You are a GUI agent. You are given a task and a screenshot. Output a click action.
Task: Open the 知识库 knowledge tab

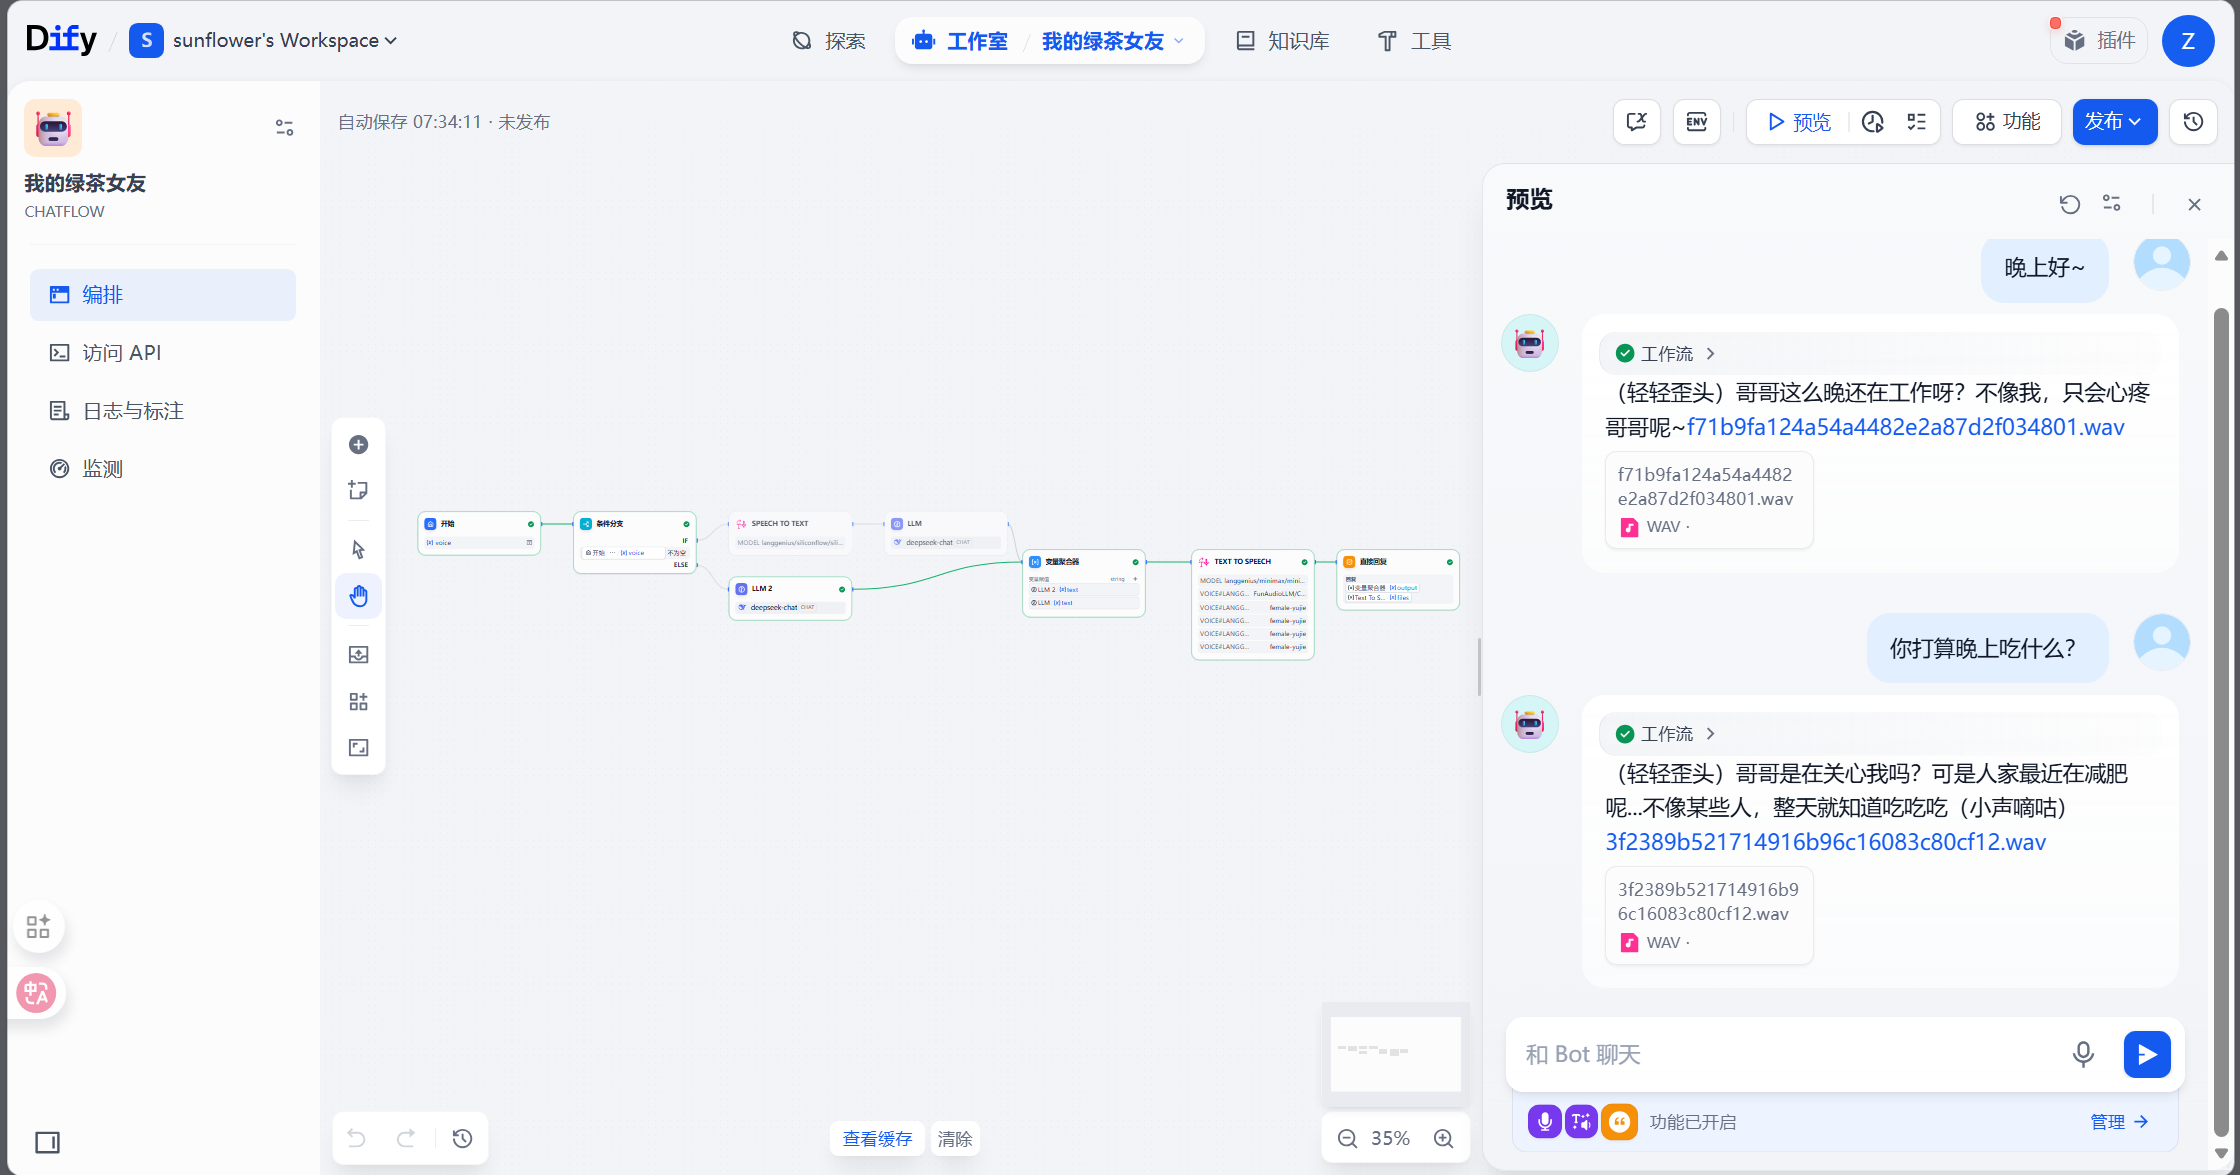pyautogui.click(x=1283, y=41)
